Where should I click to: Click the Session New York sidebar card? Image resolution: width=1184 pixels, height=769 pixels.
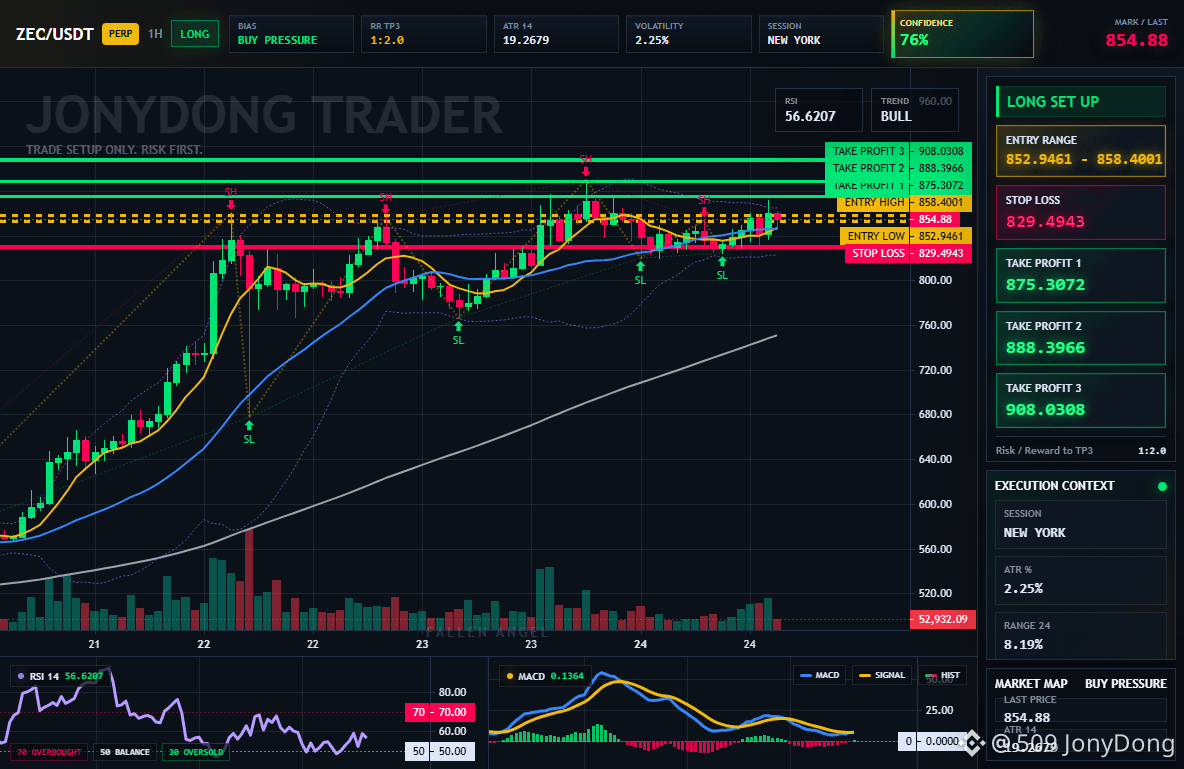pos(1081,523)
